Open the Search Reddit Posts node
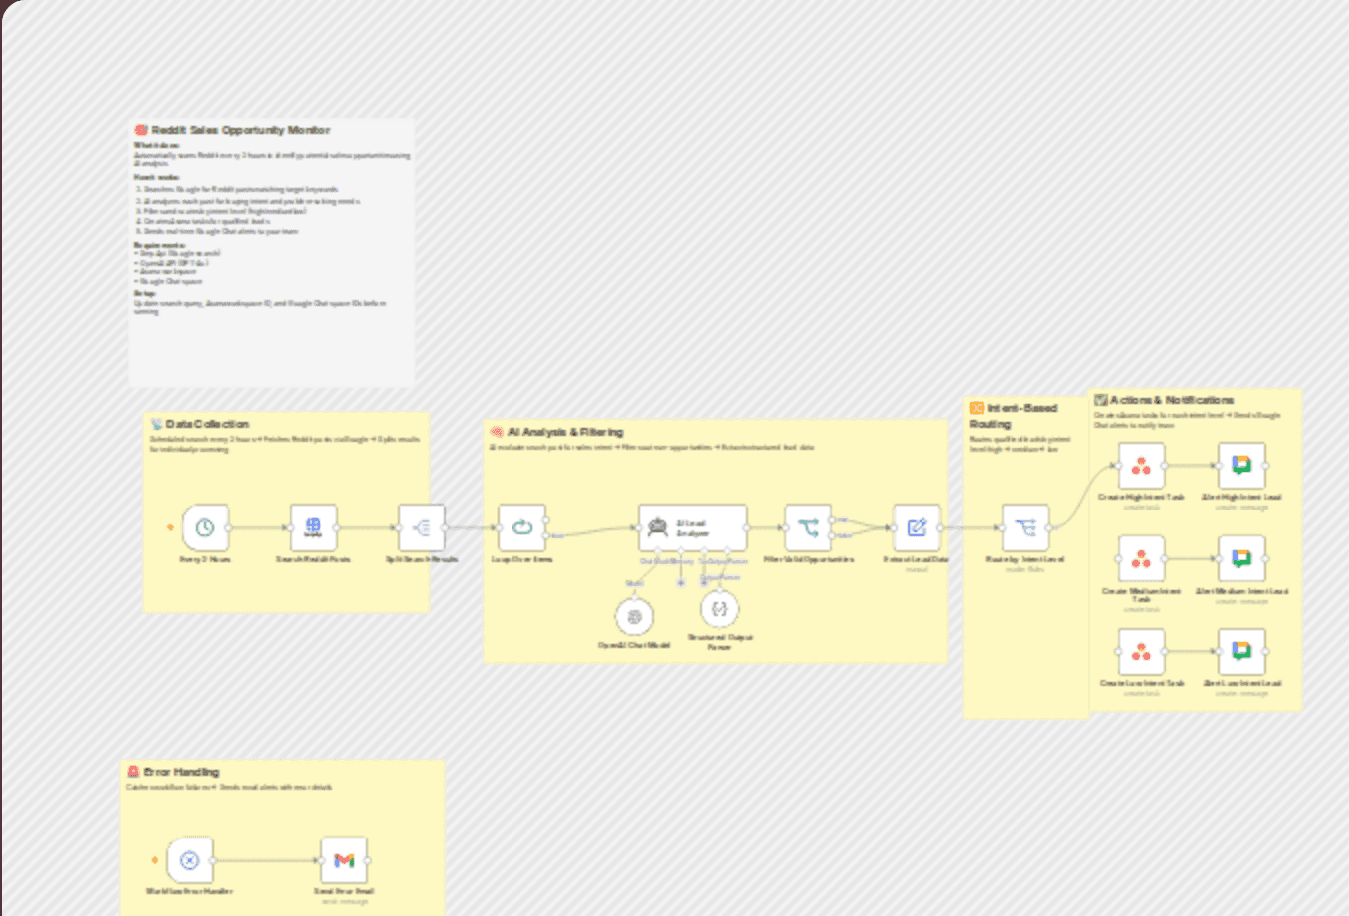 pos(313,527)
